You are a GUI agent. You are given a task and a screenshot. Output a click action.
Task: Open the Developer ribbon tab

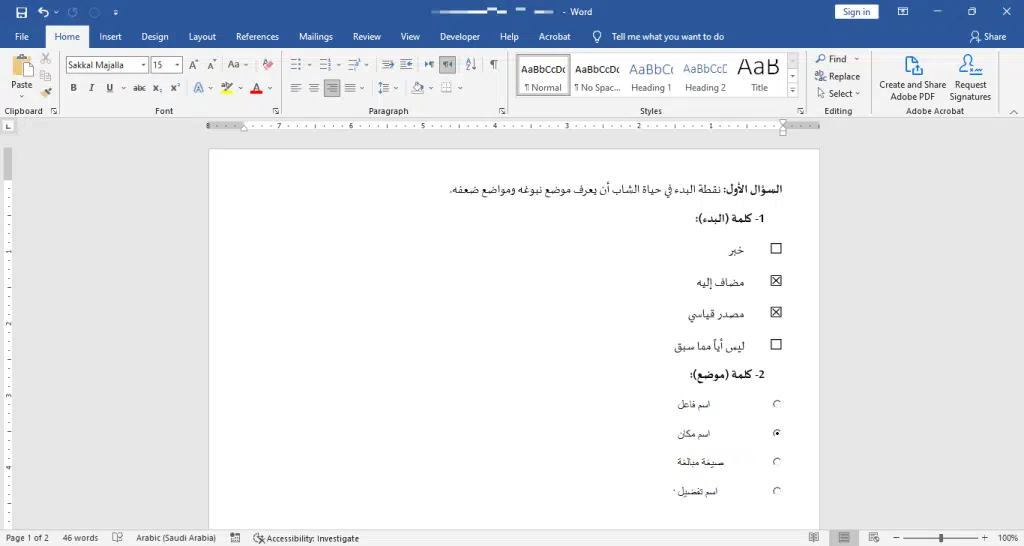pos(460,37)
